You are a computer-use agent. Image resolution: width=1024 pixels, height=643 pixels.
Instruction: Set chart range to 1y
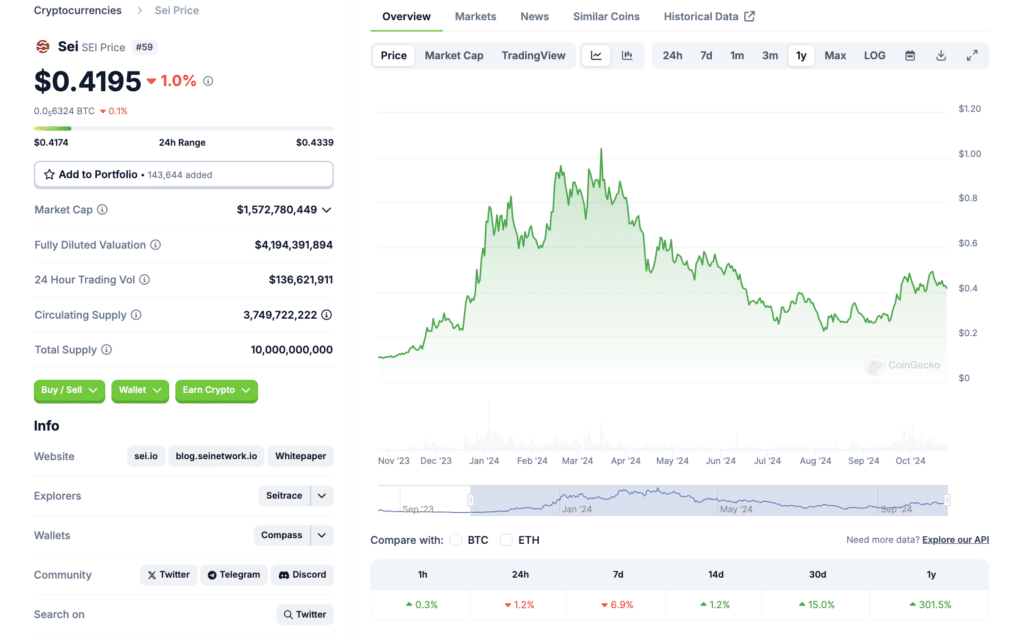pos(801,55)
